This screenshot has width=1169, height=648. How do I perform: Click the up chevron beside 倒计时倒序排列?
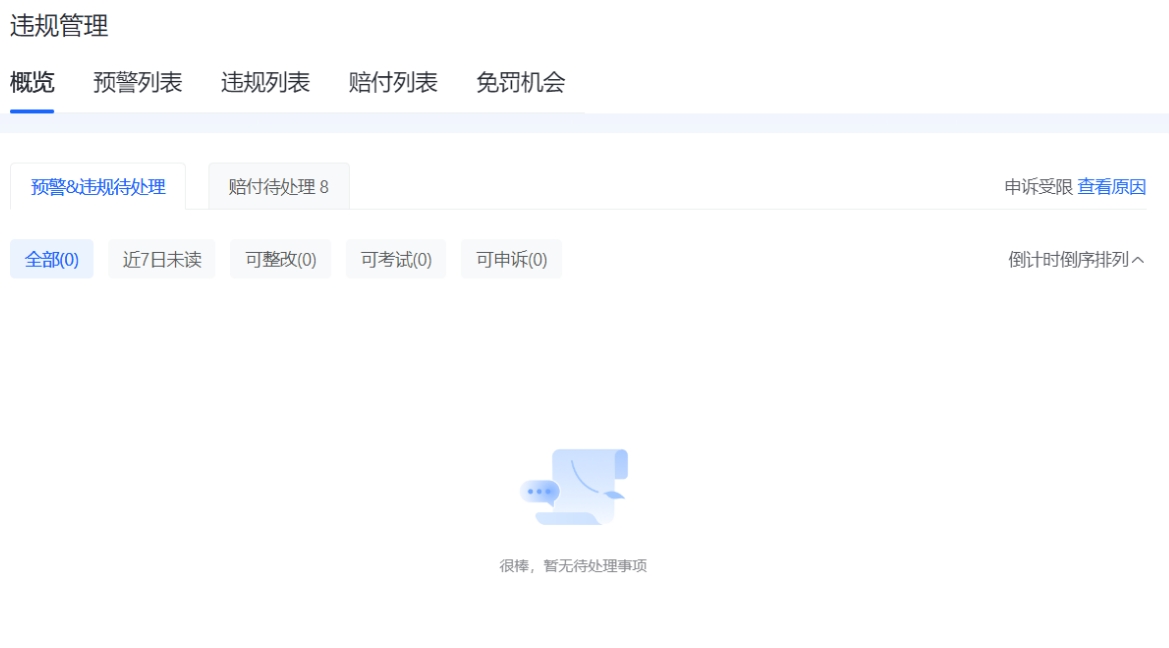1137,260
